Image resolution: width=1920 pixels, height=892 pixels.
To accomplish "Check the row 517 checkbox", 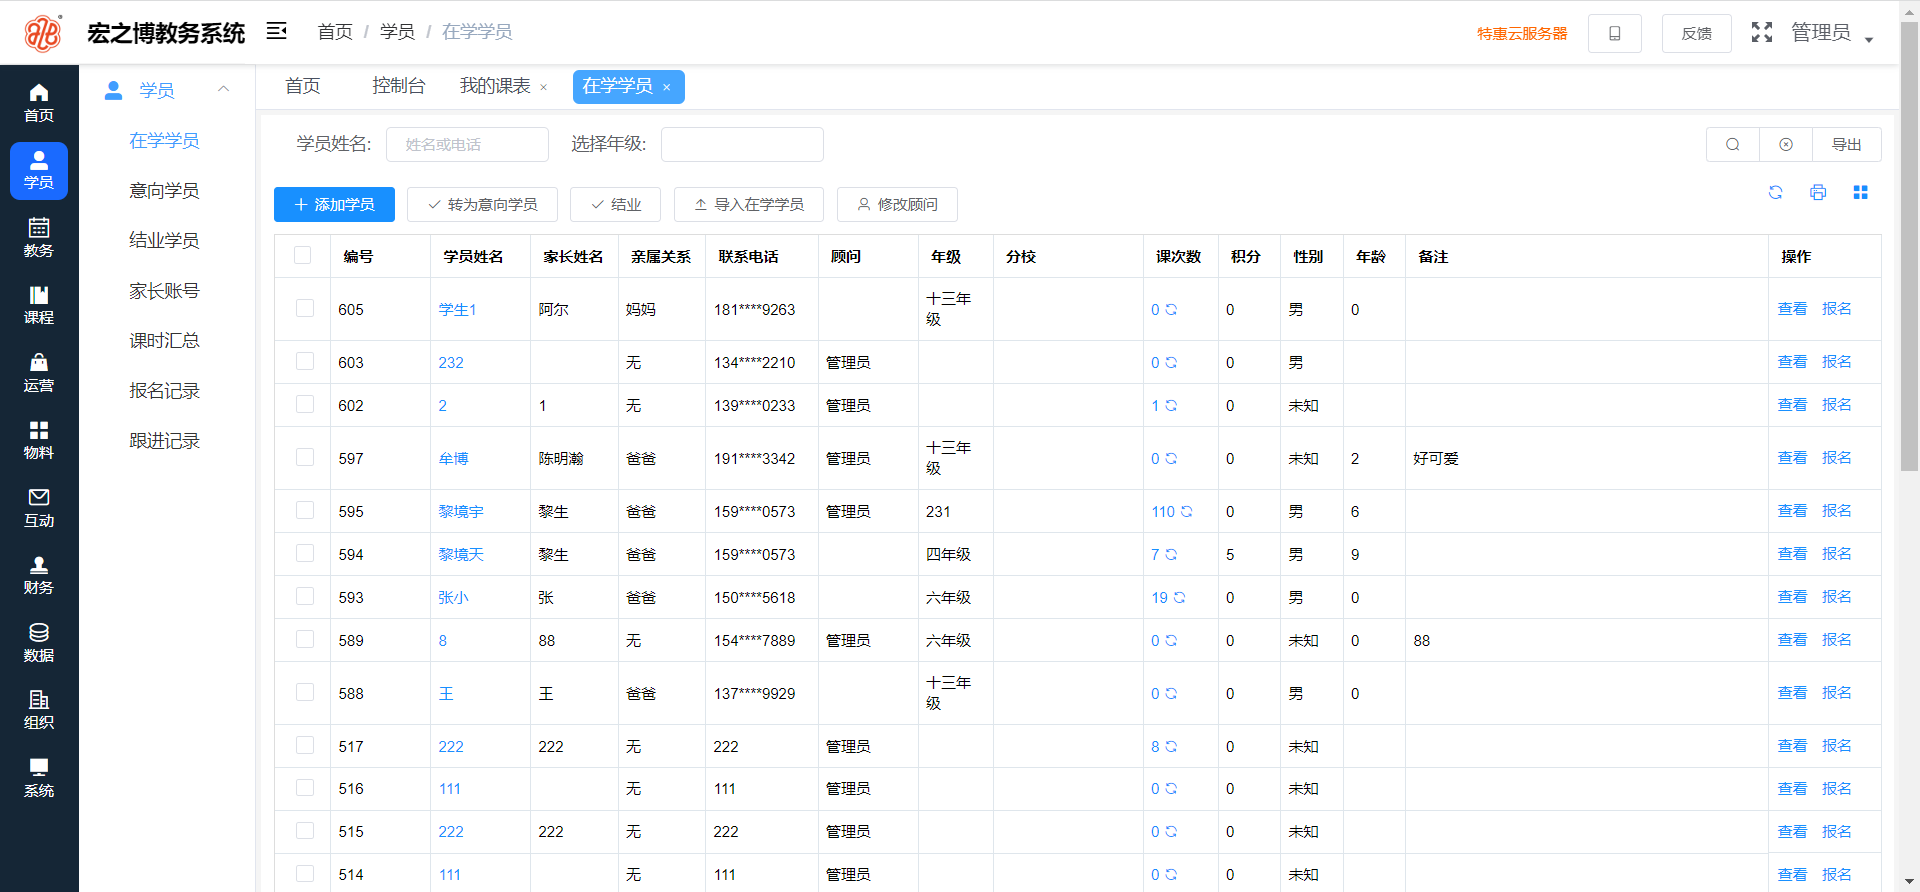I will coord(305,745).
